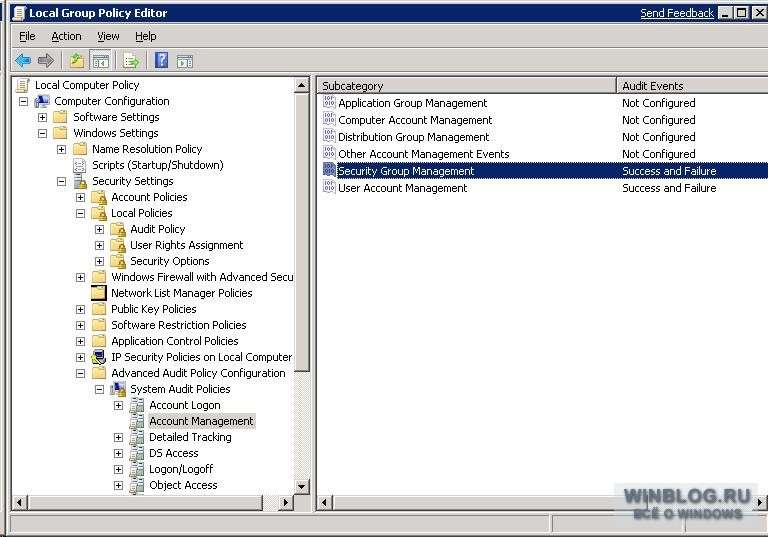Click the Send Feedback link
This screenshot has width=768, height=537.
point(677,13)
